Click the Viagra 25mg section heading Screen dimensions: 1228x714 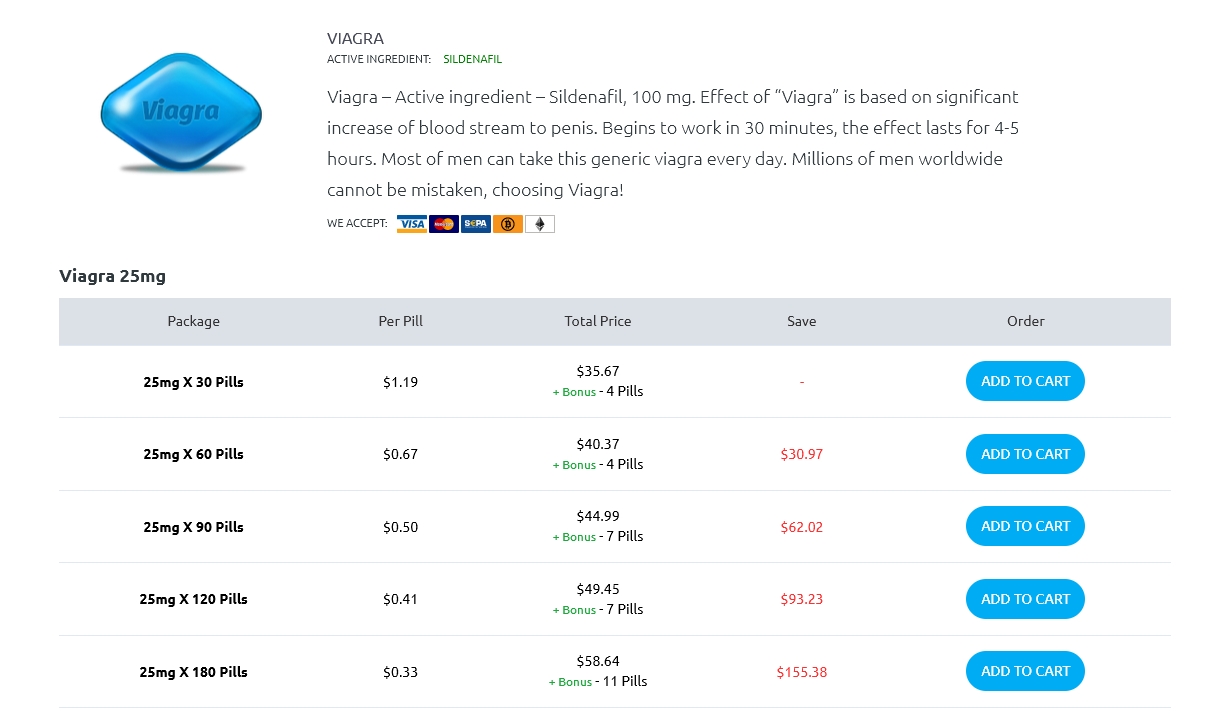(x=112, y=276)
